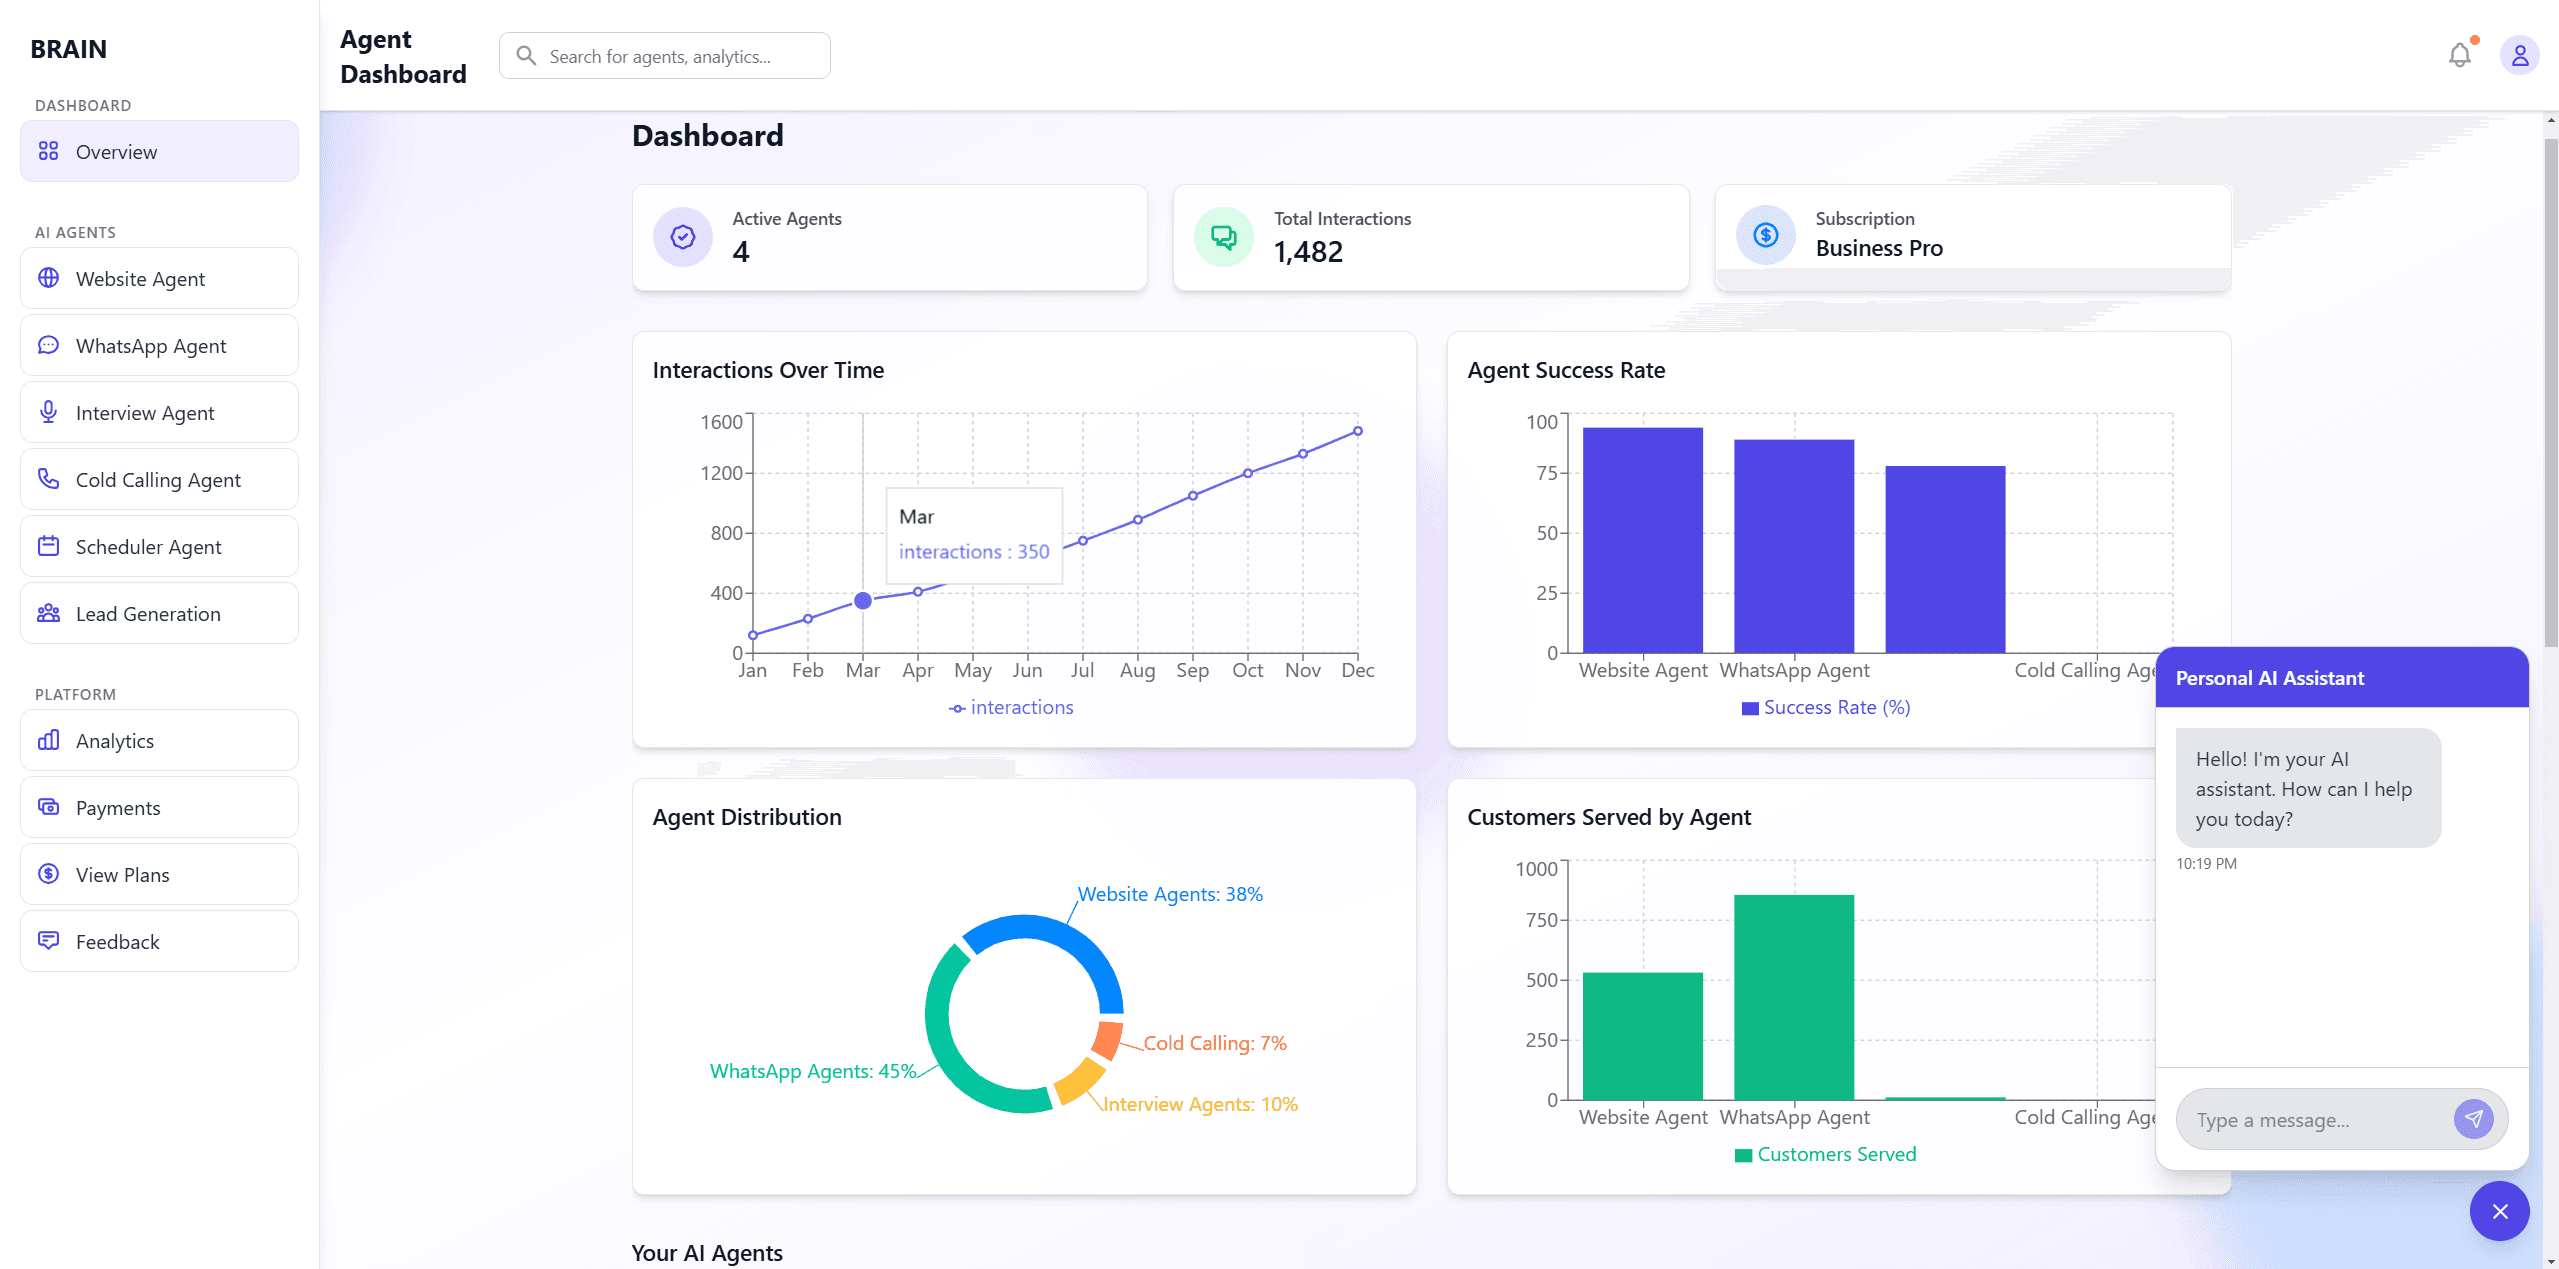
Task: Click the Payments card icon
Action: pyautogui.click(x=48, y=807)
